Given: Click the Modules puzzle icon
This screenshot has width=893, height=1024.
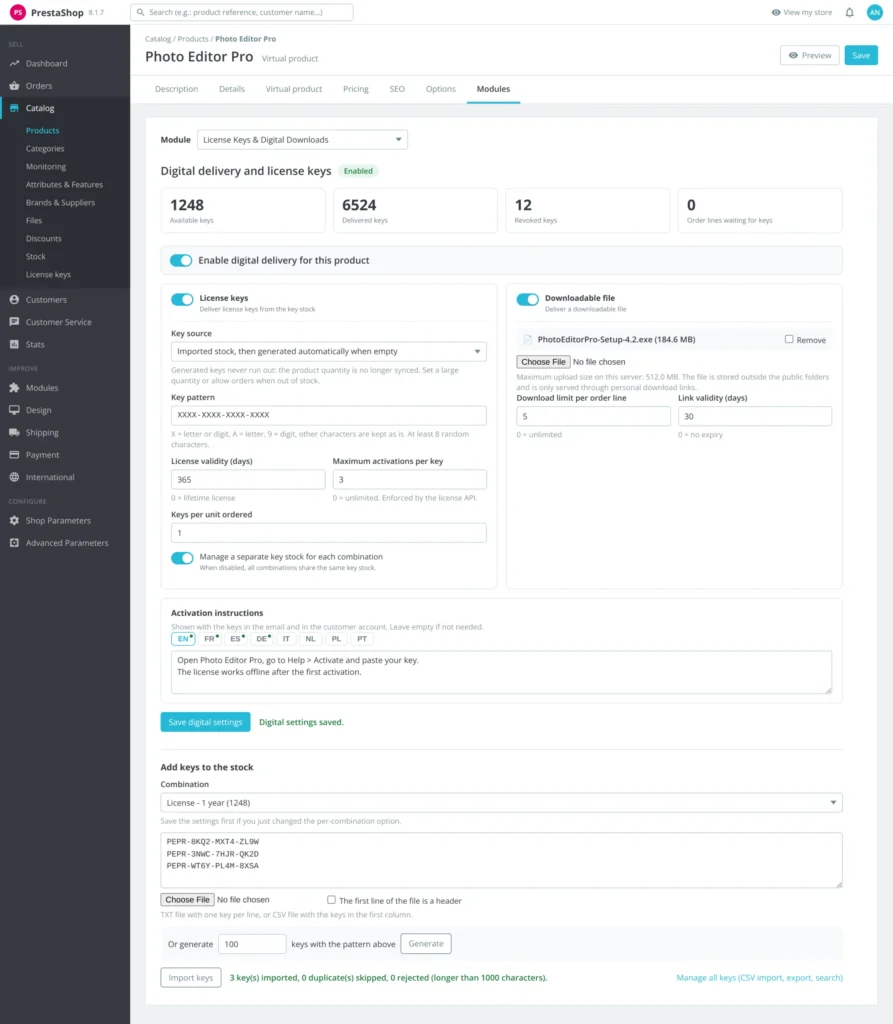Looking at the screenshot, I should 14,388.
